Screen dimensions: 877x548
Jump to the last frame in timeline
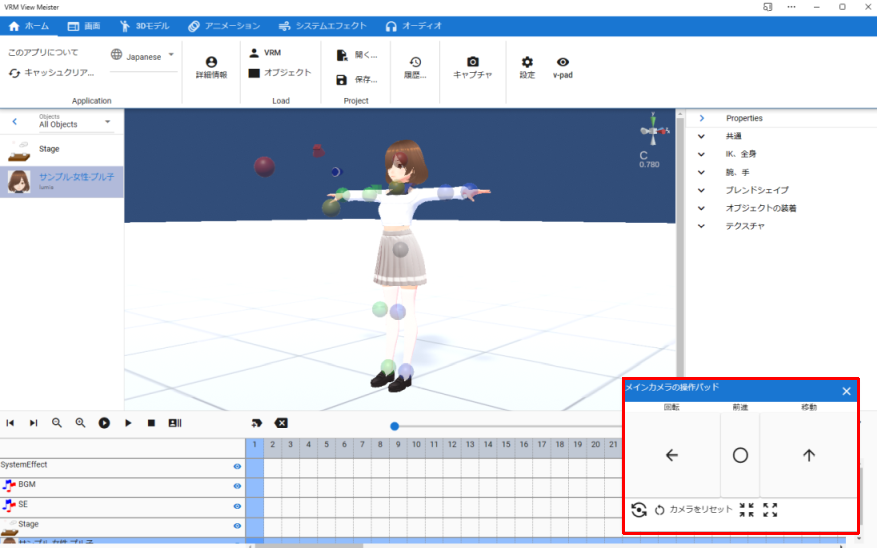tap(34, 423)
